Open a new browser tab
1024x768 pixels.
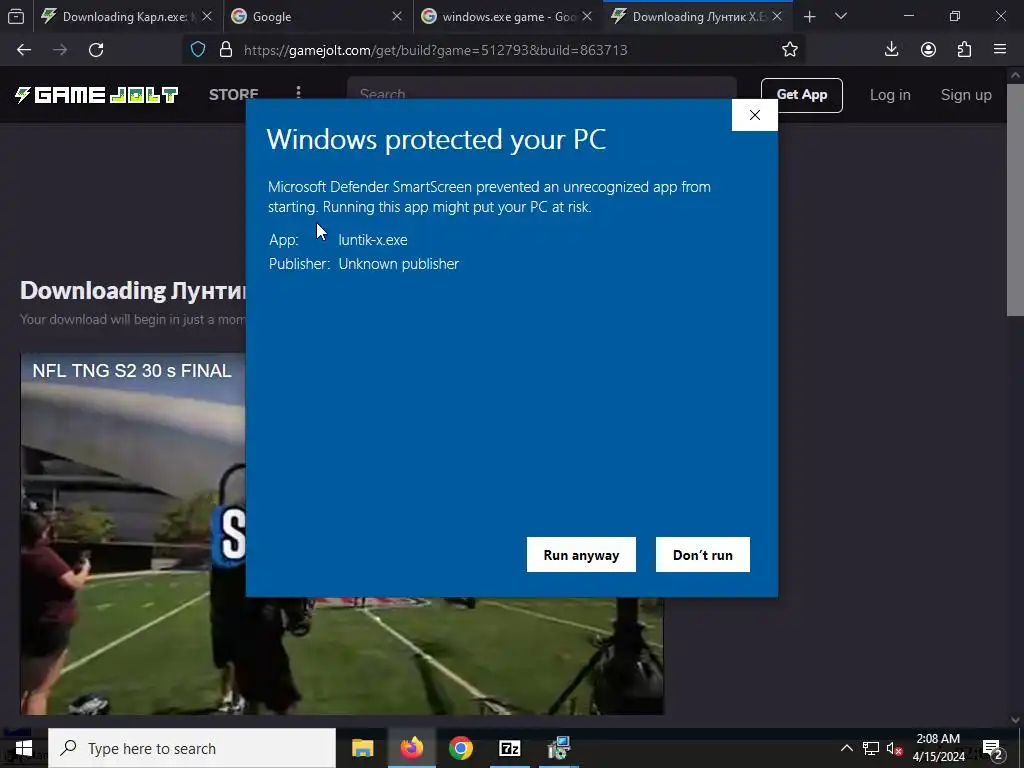[810, 16]
